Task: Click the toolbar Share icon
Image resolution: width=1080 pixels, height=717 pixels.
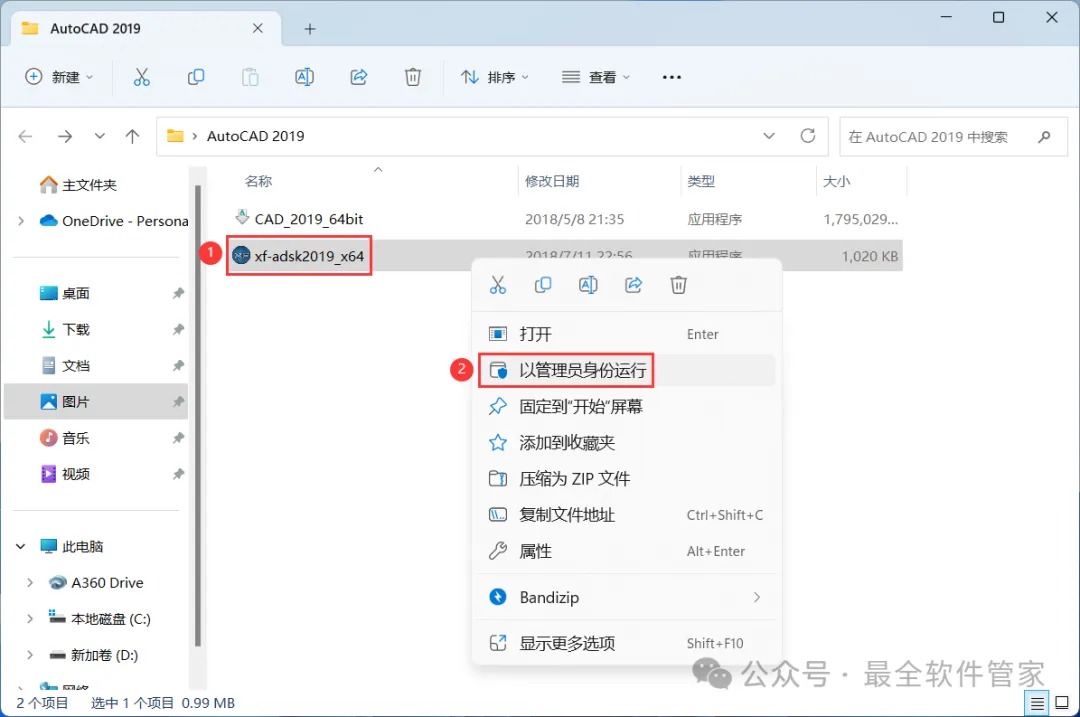Action: pos(359,77)
